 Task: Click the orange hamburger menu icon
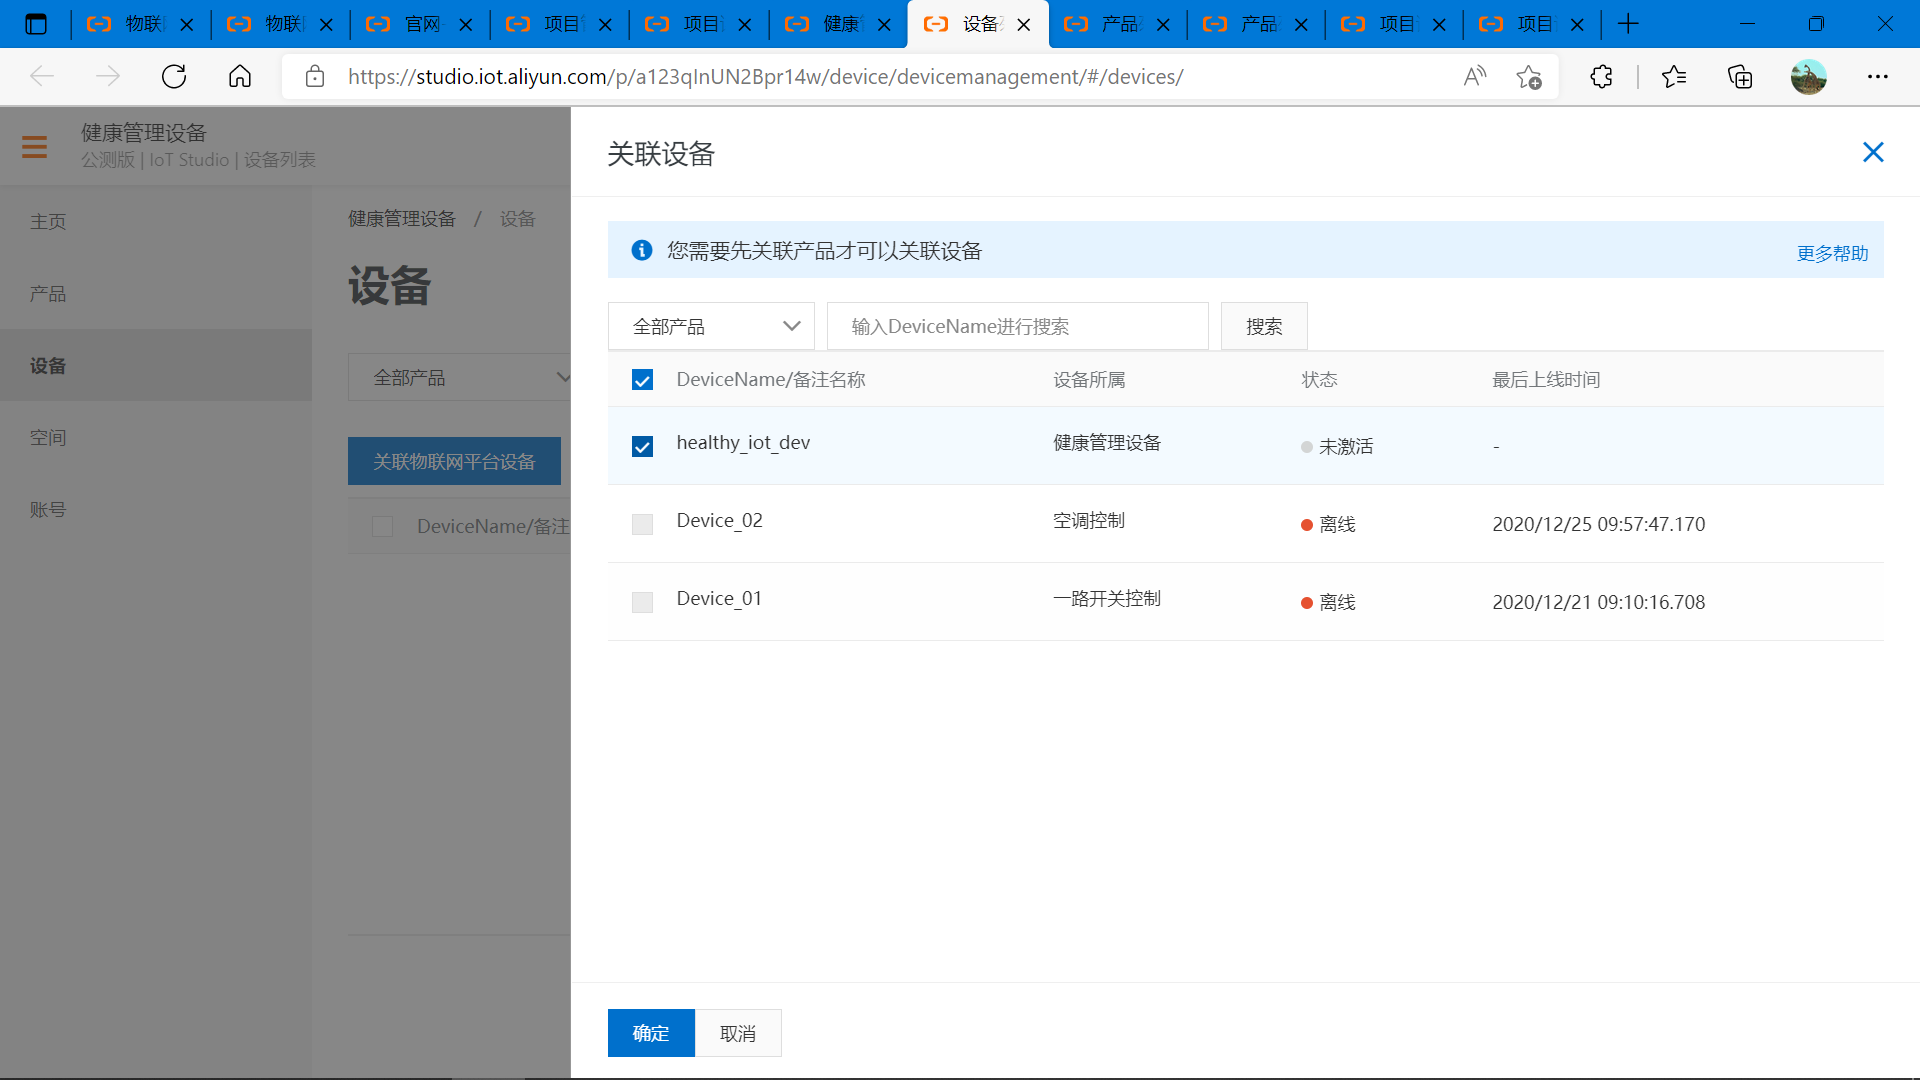point(34,147)
